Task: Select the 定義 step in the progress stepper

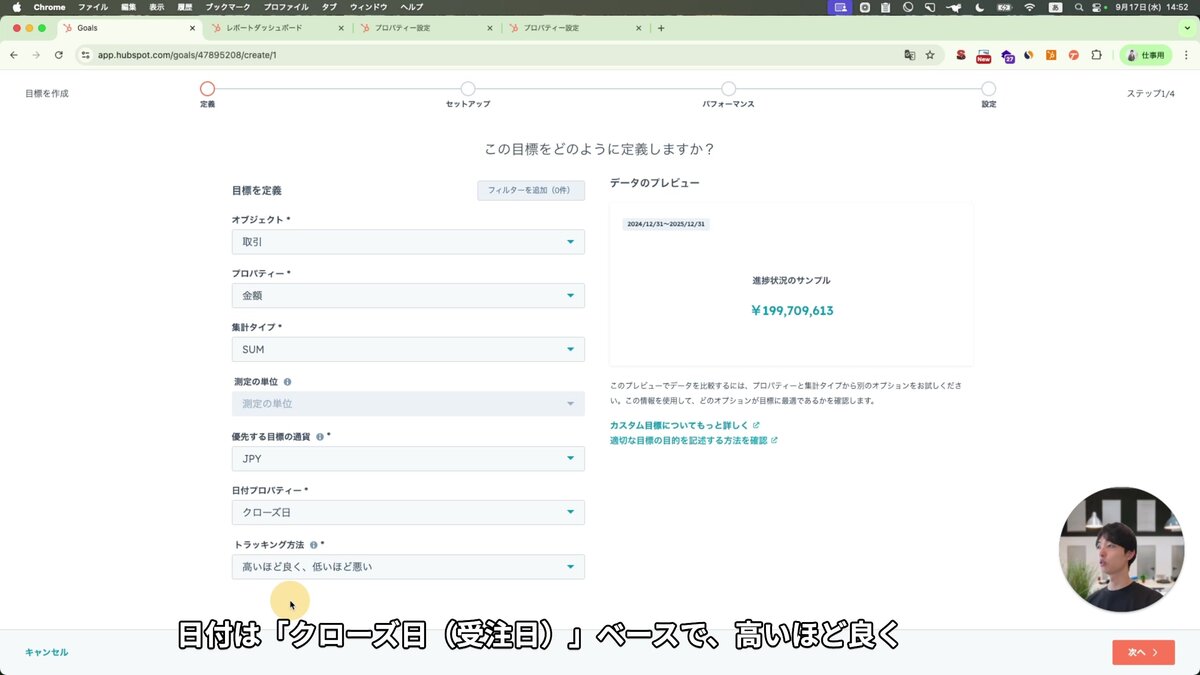Action: (x=207, y=88)
